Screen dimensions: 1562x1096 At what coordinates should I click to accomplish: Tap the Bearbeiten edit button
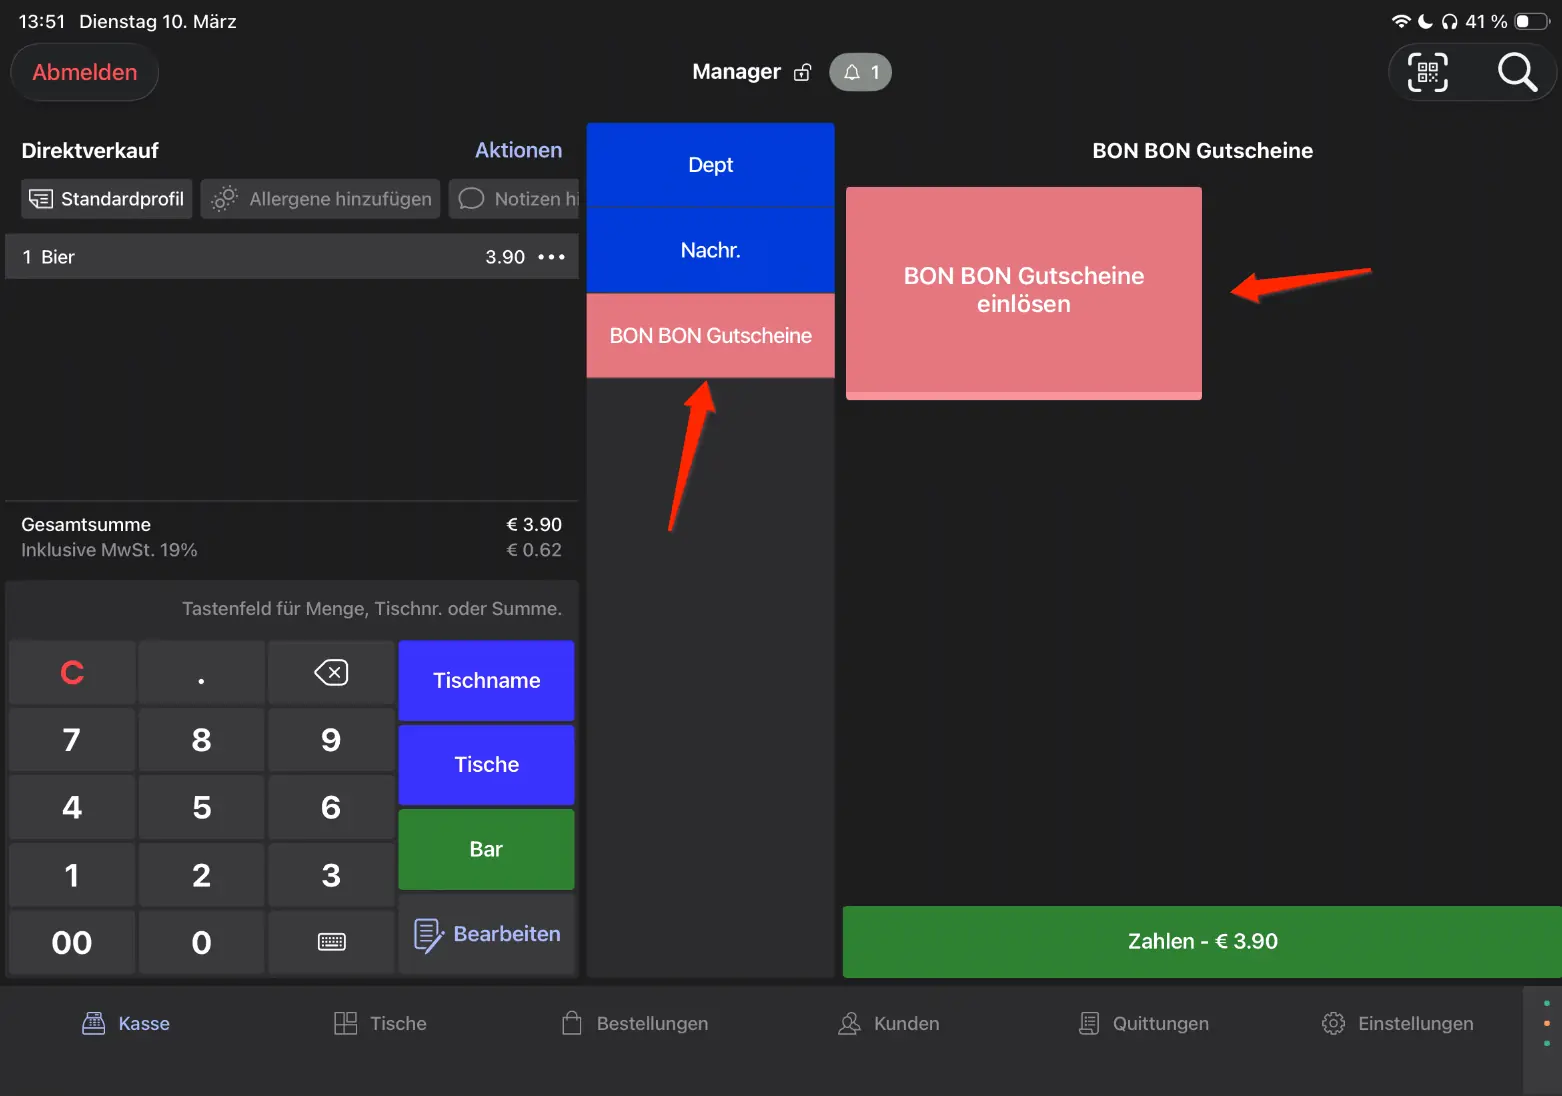[x=487, y=934]
